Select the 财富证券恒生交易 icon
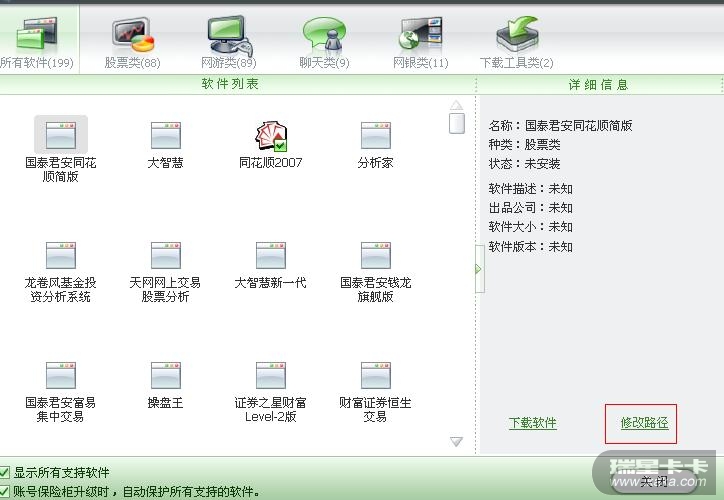The height and width of the screenshot is (500, 724). (x=375, y=375)
